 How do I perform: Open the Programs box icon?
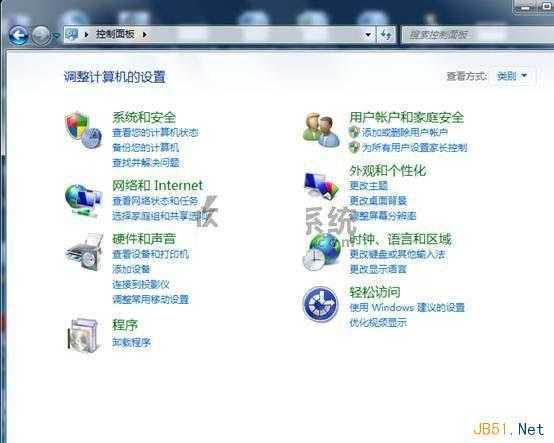click(x=83, y=336)
